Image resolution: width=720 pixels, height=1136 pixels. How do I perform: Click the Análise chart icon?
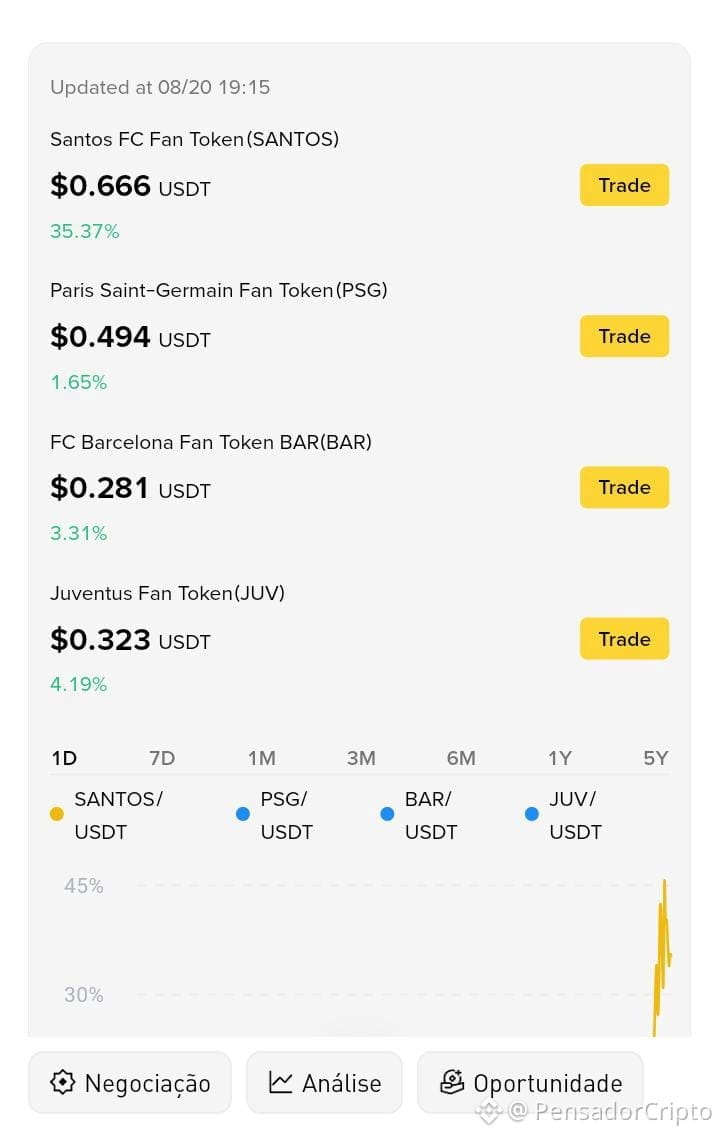point(280,1082)
